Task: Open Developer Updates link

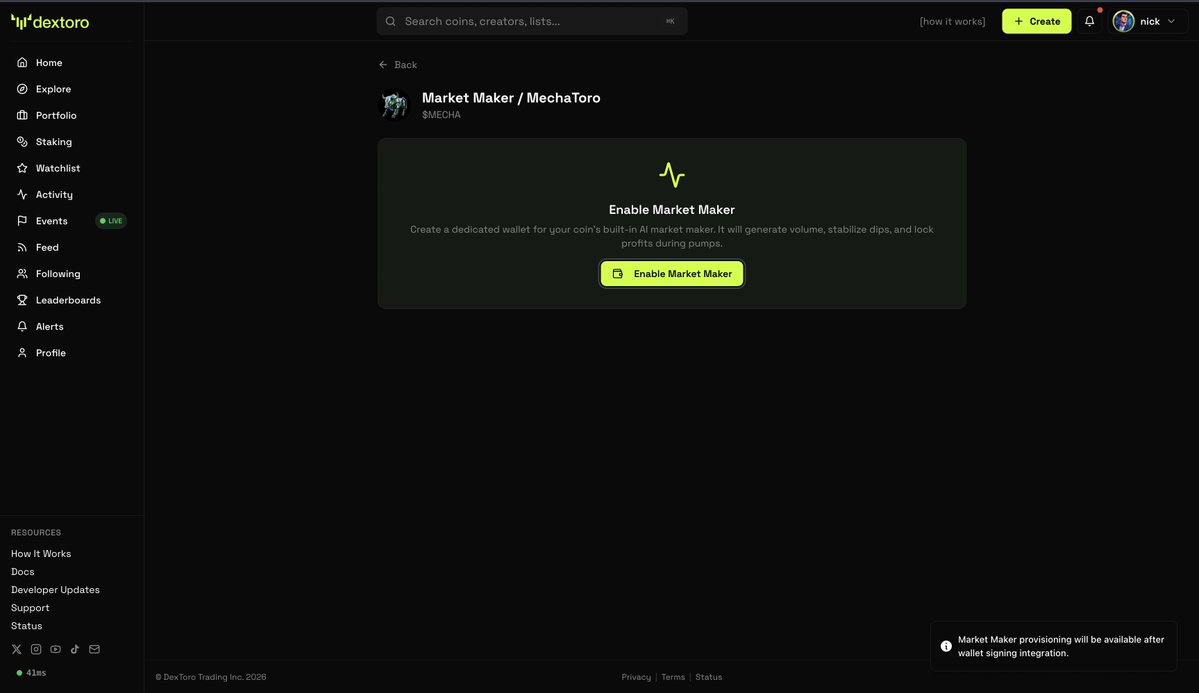Action: tap(55, 590)
